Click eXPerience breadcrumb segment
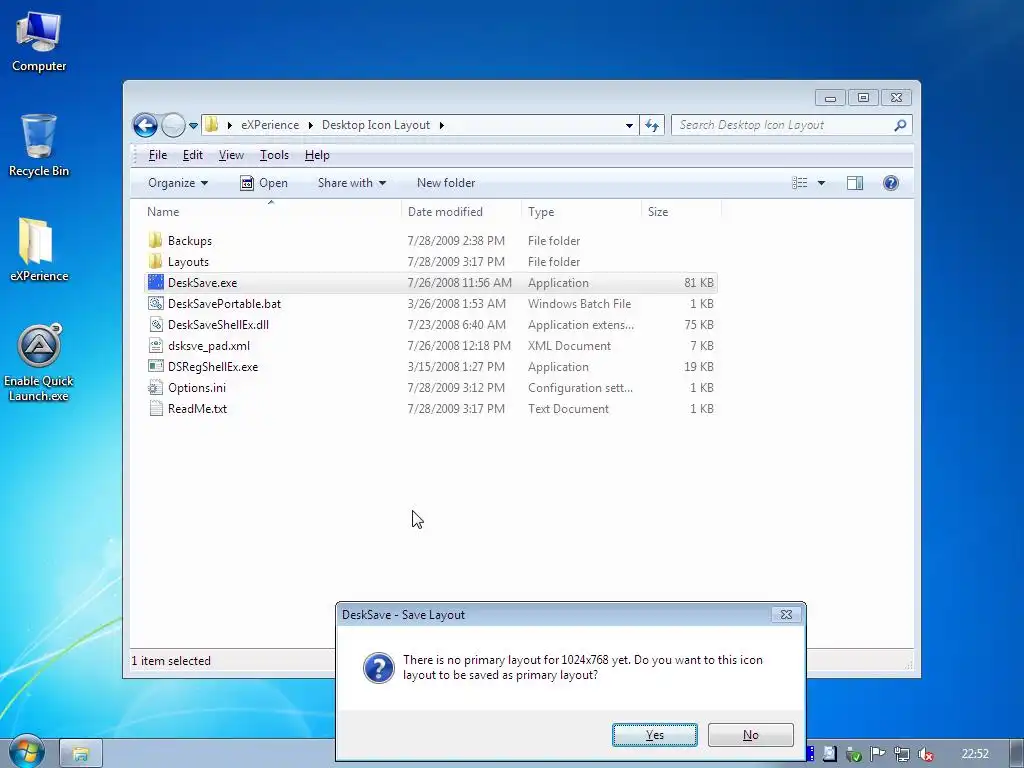The width and height of the screenshot is (1024, 768). click(270, 125)
